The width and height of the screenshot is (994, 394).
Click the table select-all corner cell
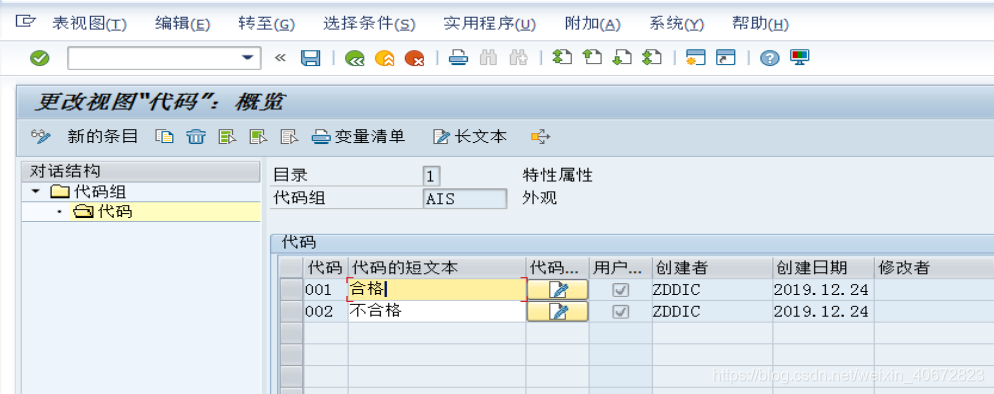pyautogui.click(x=292, y=268)
